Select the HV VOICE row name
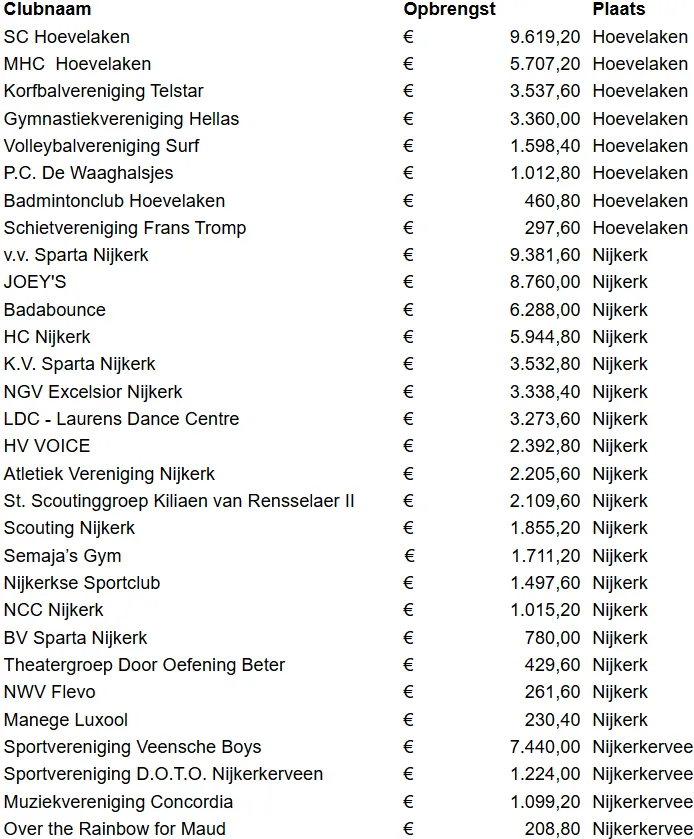The image size is (694, 839). [x=47, y=446]
